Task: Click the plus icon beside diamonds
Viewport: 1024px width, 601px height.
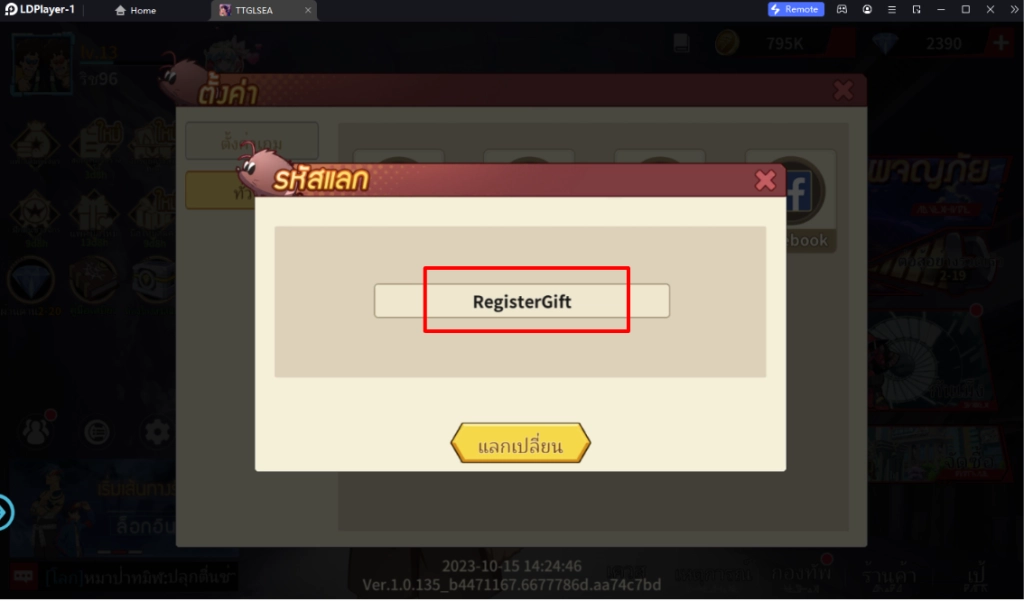Action: [1000, 43]
